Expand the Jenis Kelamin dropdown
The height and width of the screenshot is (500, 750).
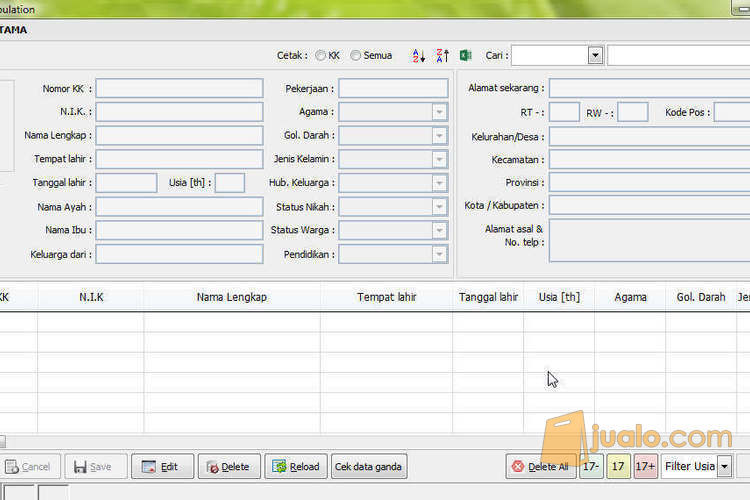(439, 159)
